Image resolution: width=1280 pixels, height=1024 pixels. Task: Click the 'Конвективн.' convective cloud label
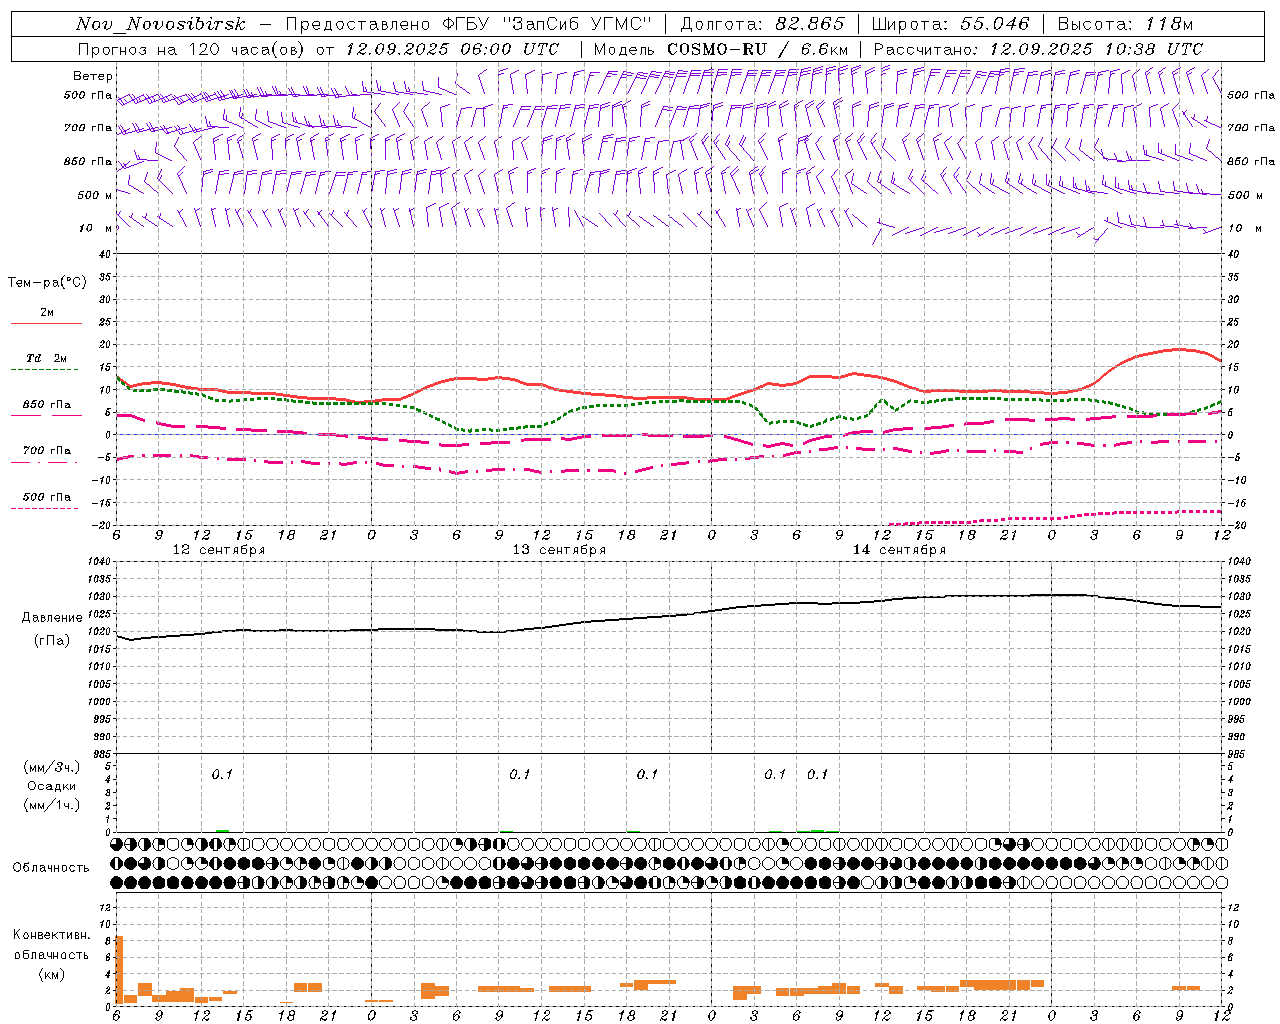pos(52,935)
